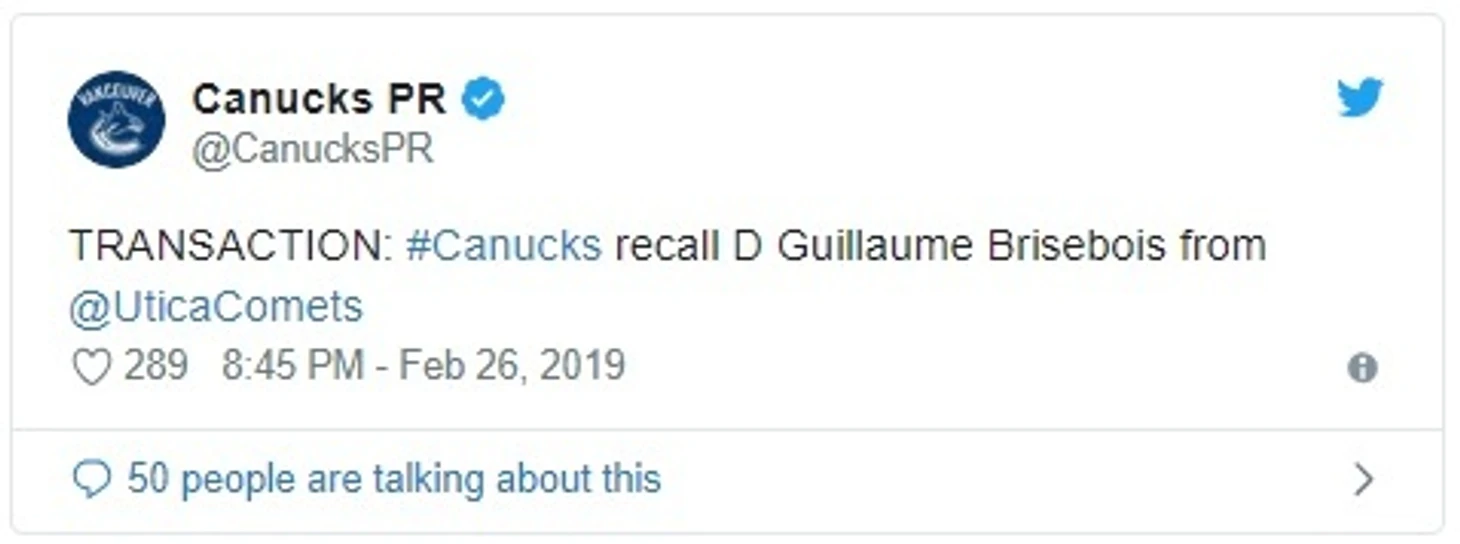Visit the @CanucksPR handle link

(x=312, y=150)
